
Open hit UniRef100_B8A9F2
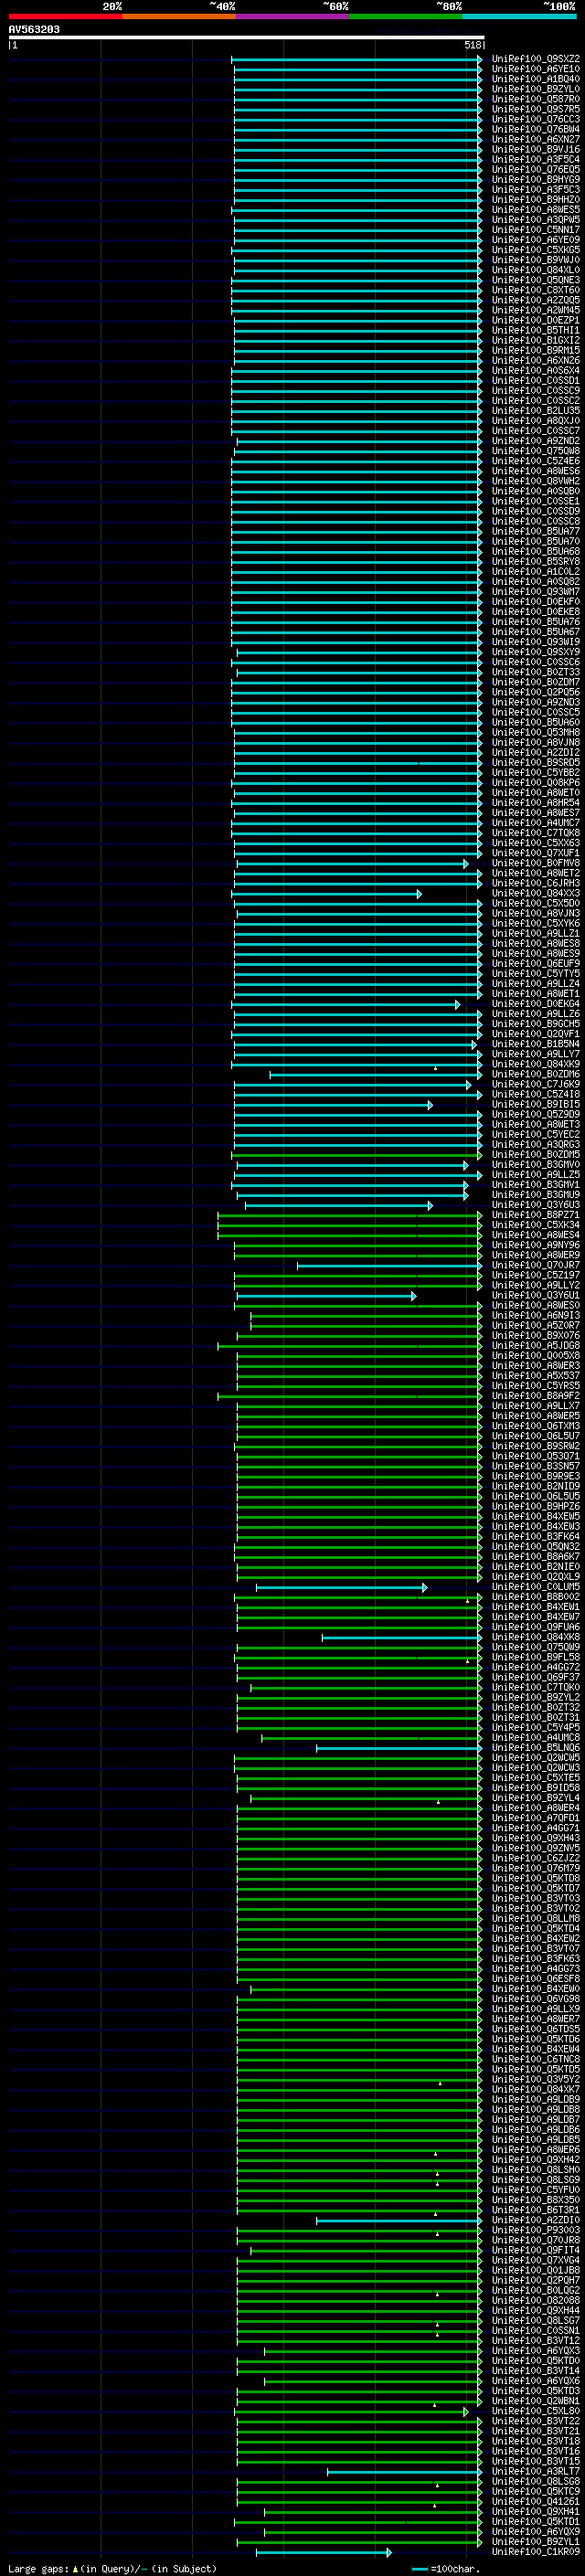click(536, 1396)
